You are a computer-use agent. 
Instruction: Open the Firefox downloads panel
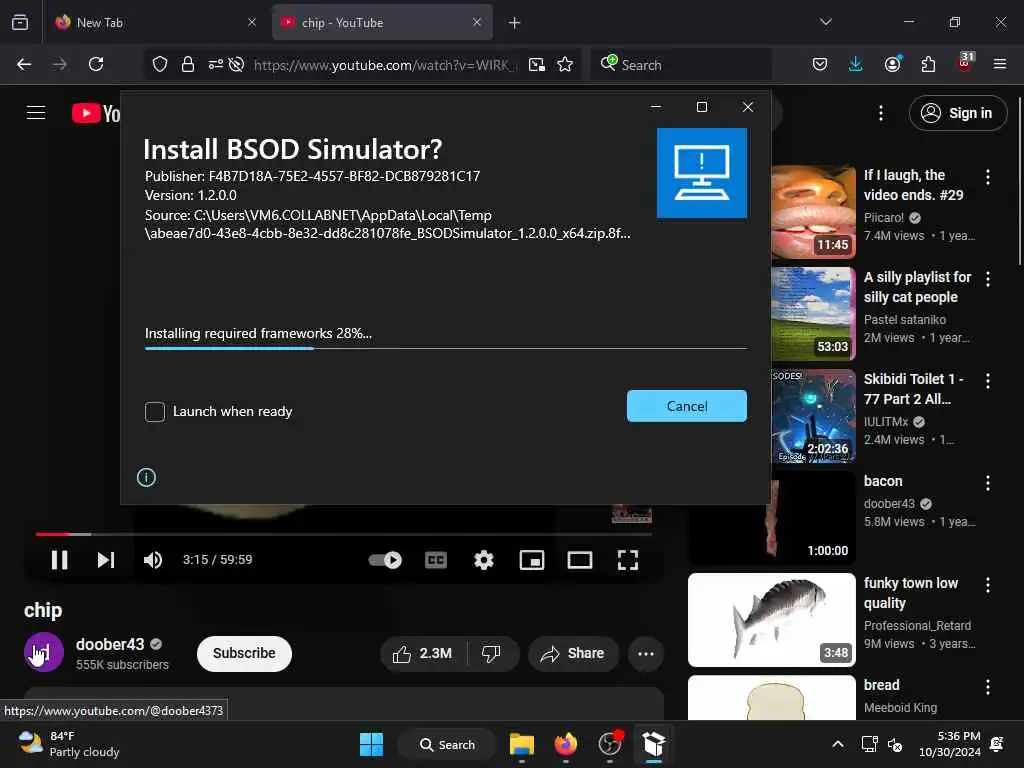tap(856, 64)
